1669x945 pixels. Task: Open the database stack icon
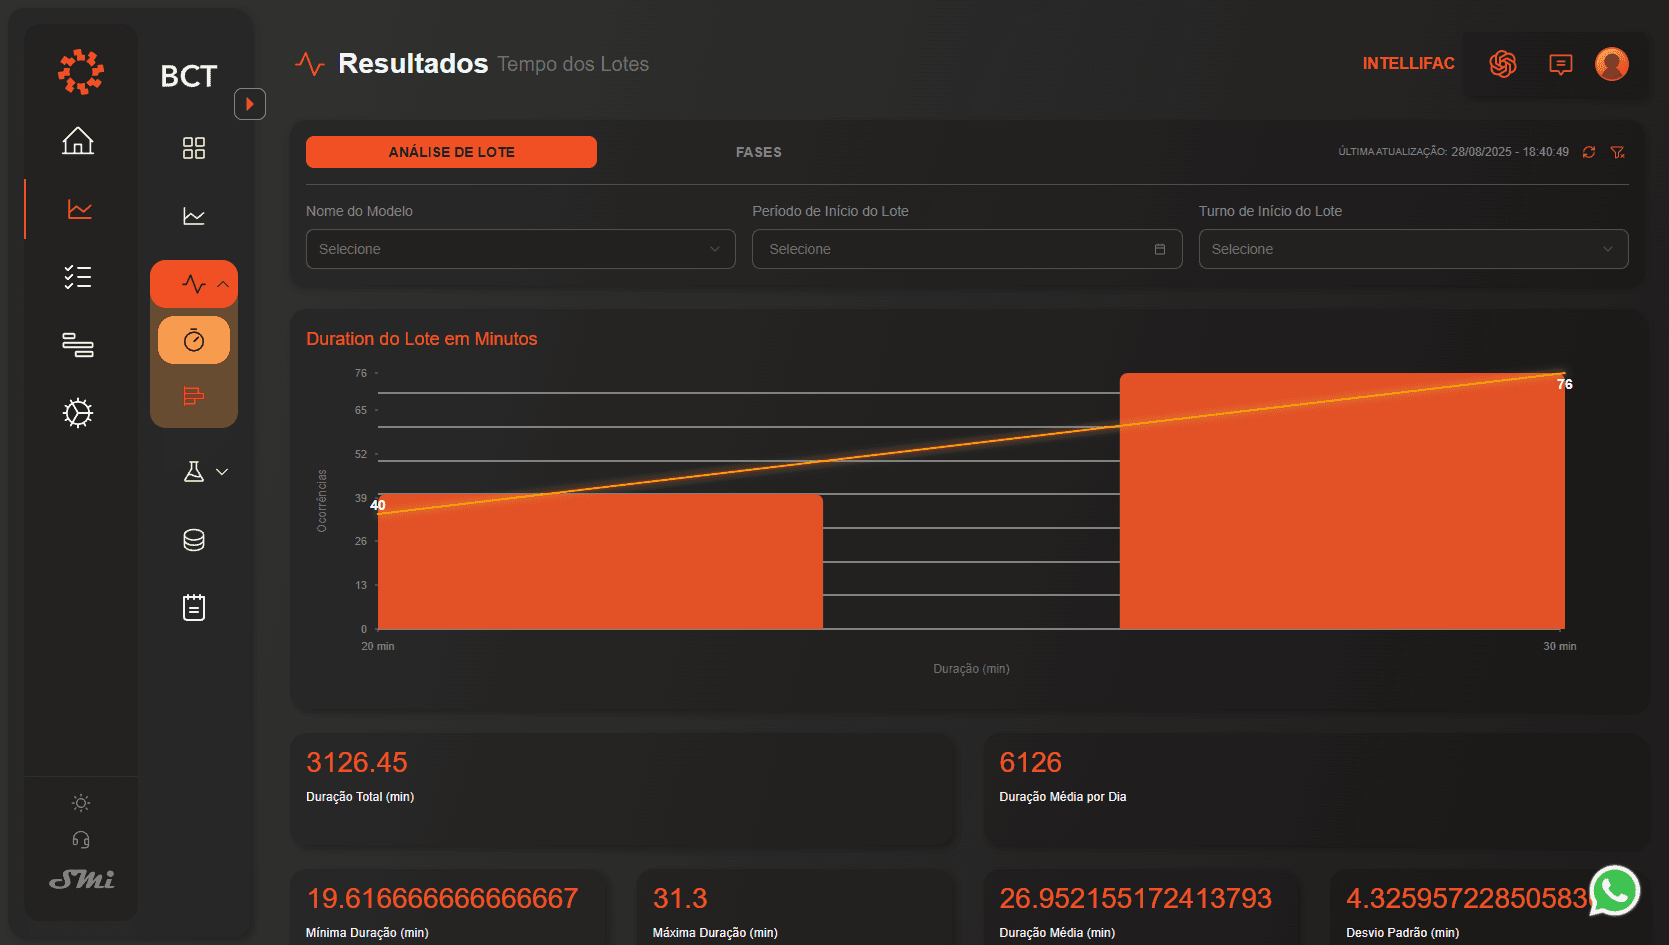pos(194,540)
